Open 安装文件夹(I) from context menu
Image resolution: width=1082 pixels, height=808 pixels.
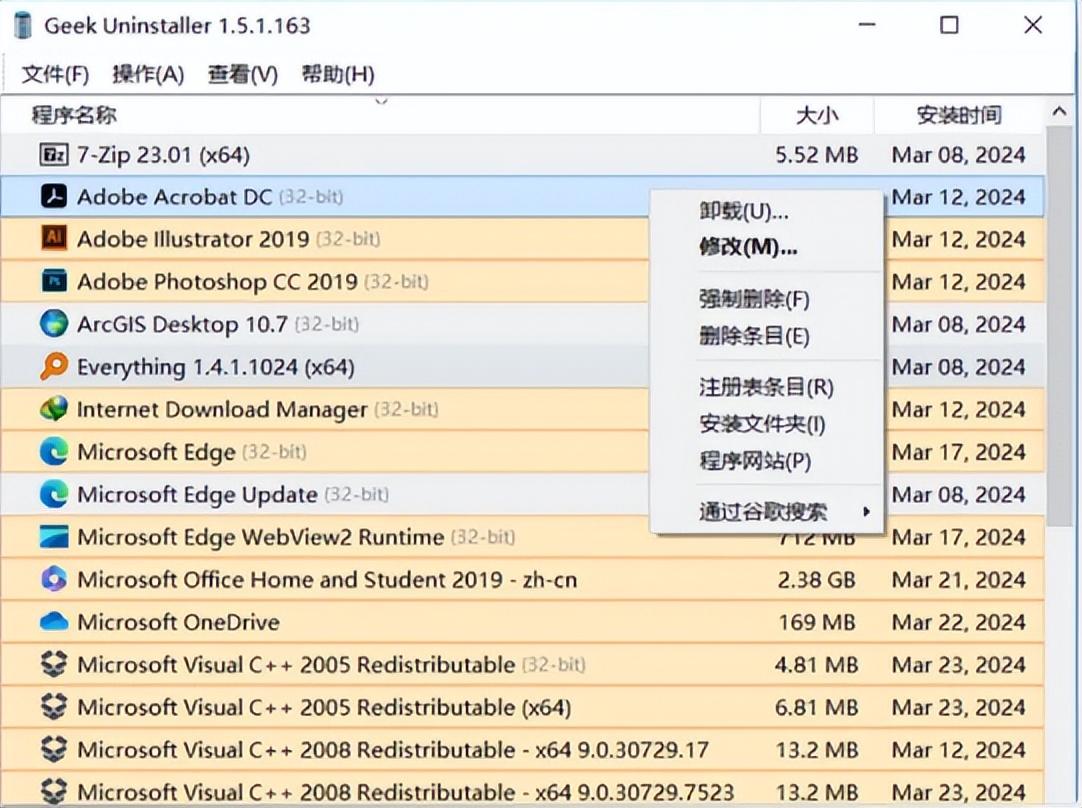point(762,424)
